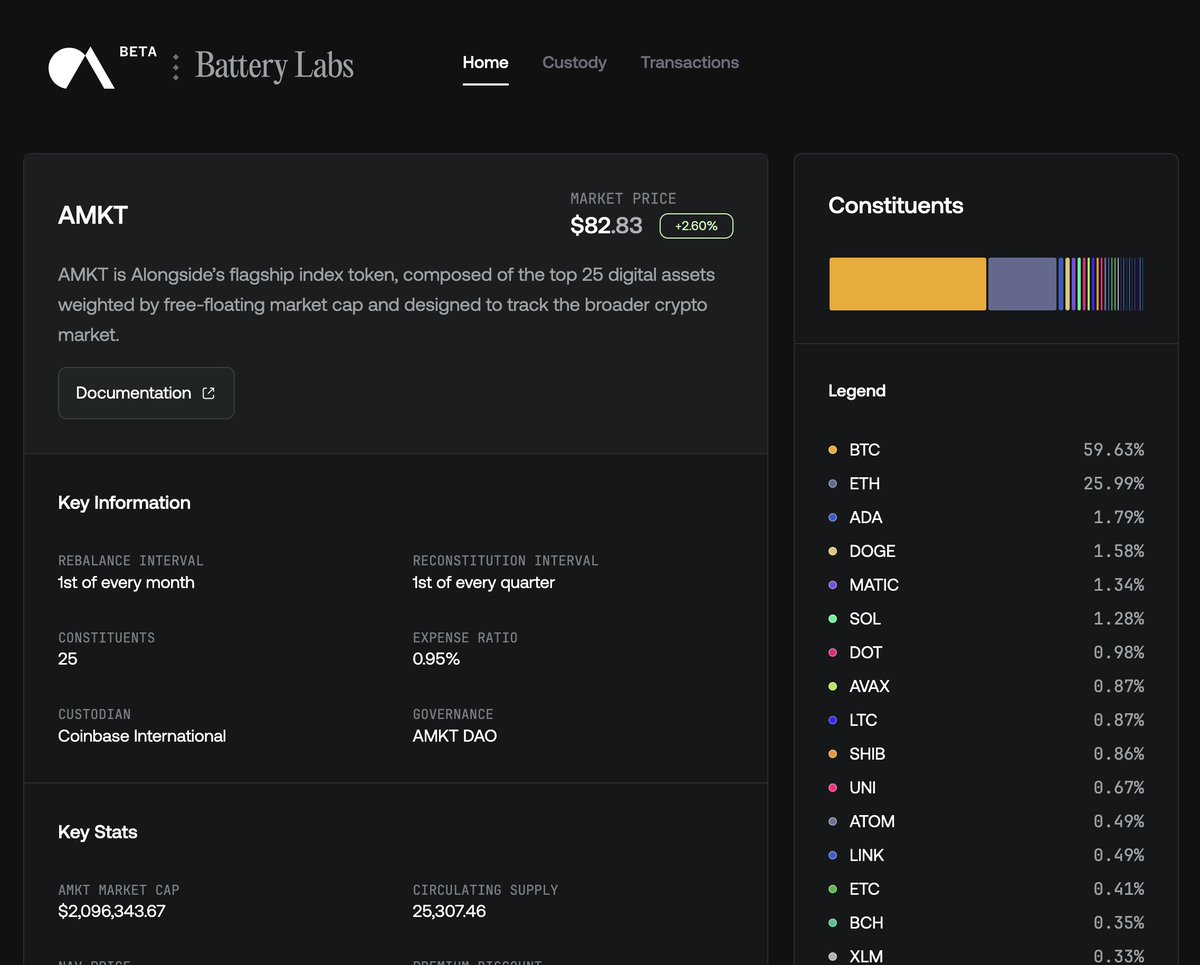The height and width of the screenshot is (965, 1200).
Task: Click the BTC legend color dot
Action: point(833,450)
